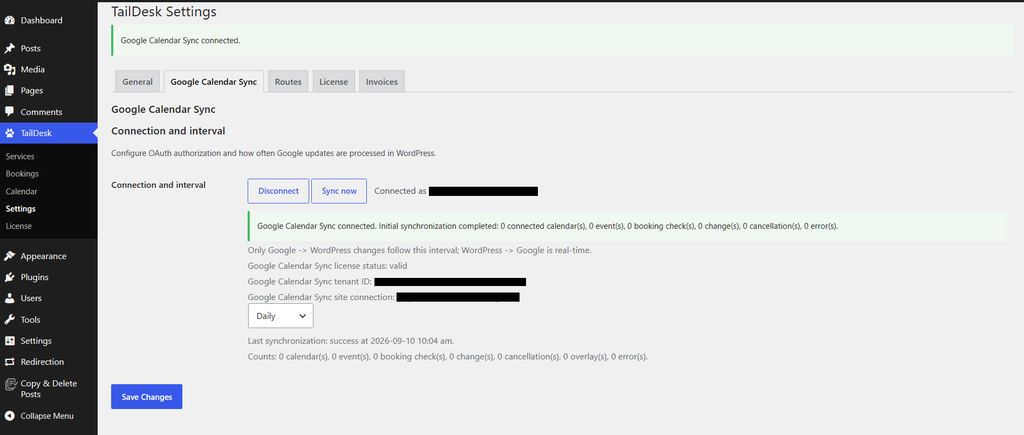Screen dimensions: 1024x435
Task: Switch to the General tab
Action: click(137, 82)
